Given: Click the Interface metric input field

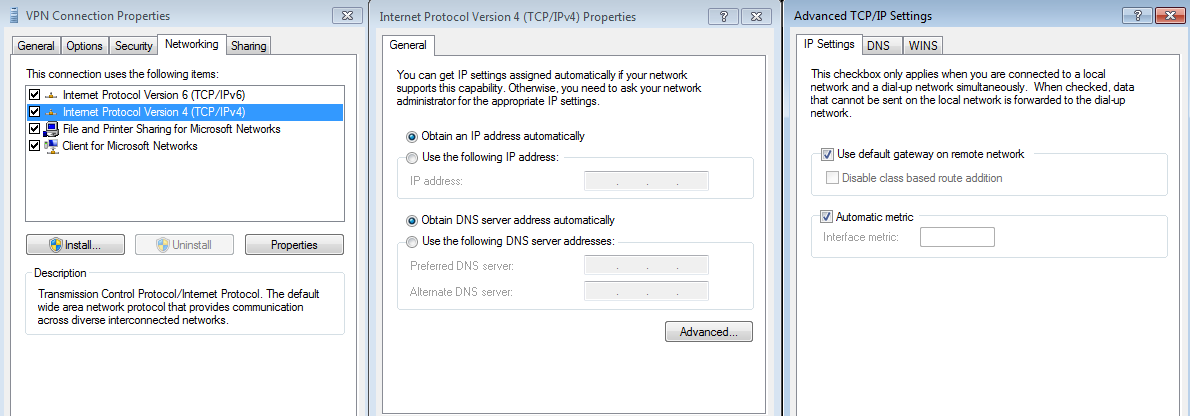Looking at the screenshot, I should point(956,237).
